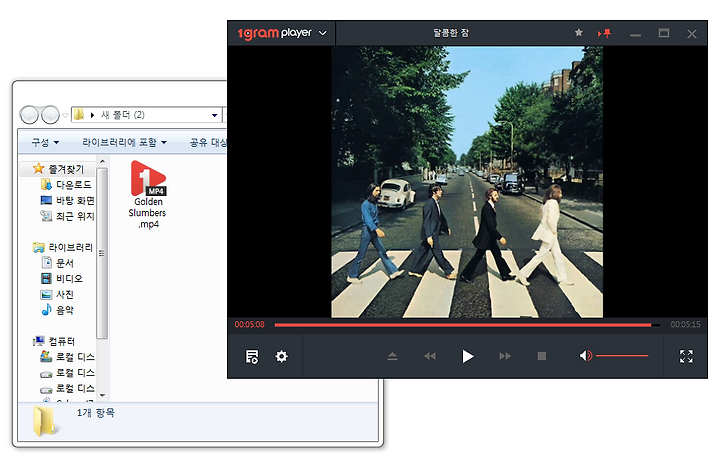Open the 공유 대상 menu

[208, 142]
